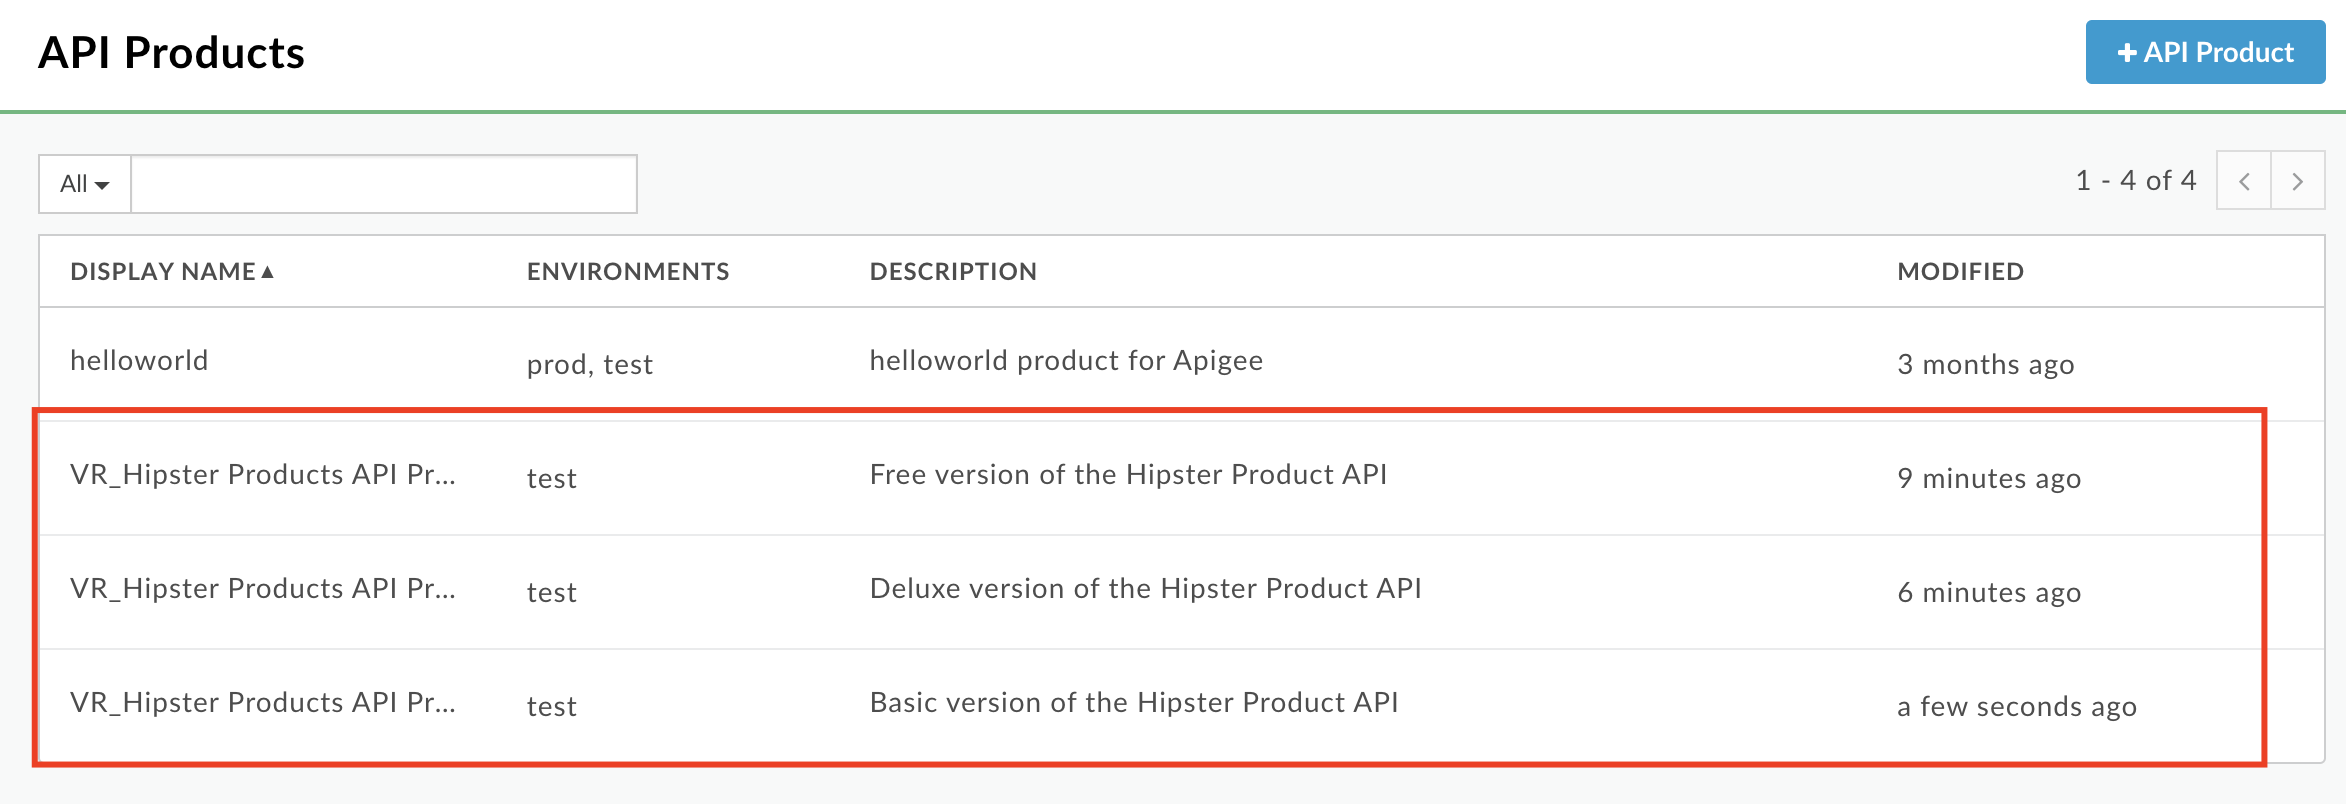The height and width of the screenshot is (804, 2346).
Task: Open the Deluxe version Hipster product row
Action: pos(1182,592)
